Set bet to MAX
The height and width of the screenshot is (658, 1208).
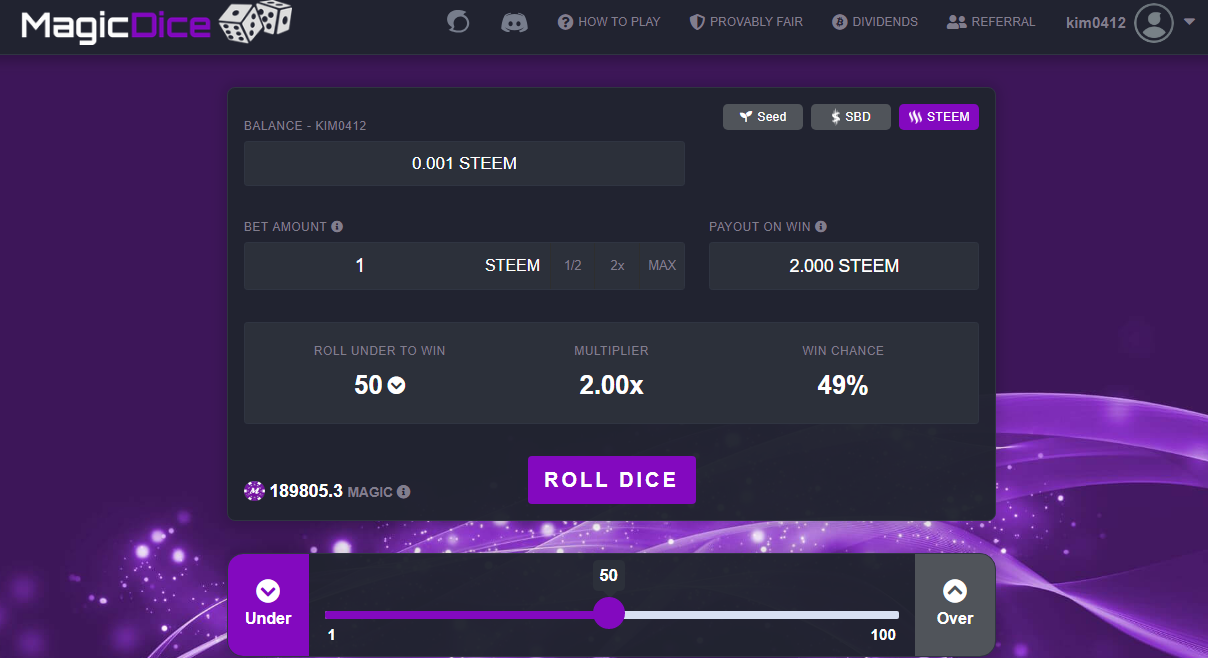(x=662, y=266)
